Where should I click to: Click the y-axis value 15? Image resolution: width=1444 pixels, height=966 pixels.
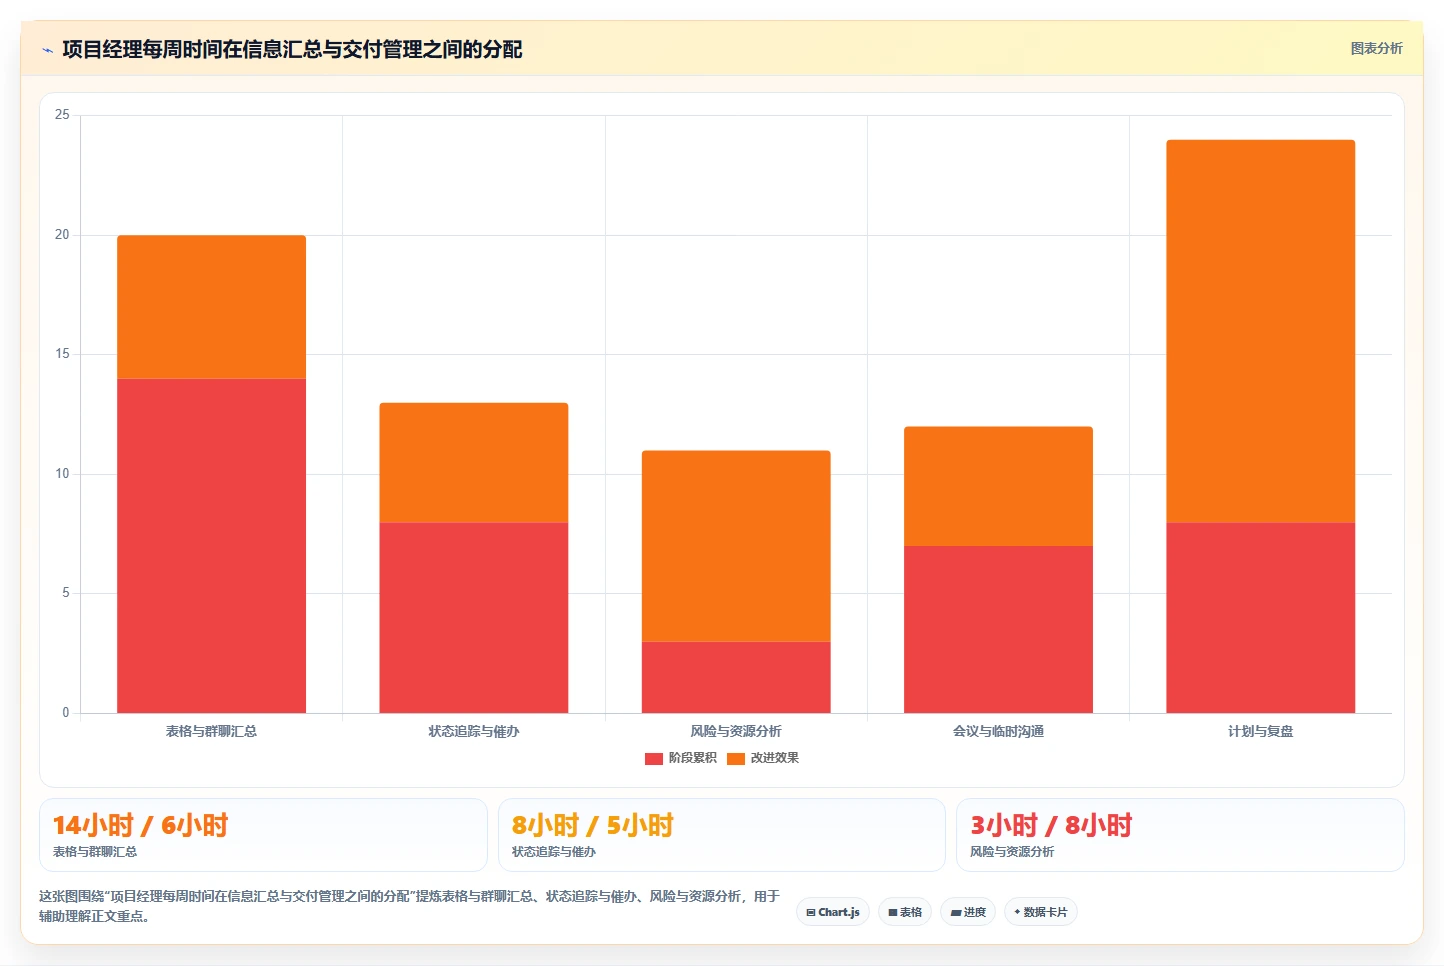(62, 354)
